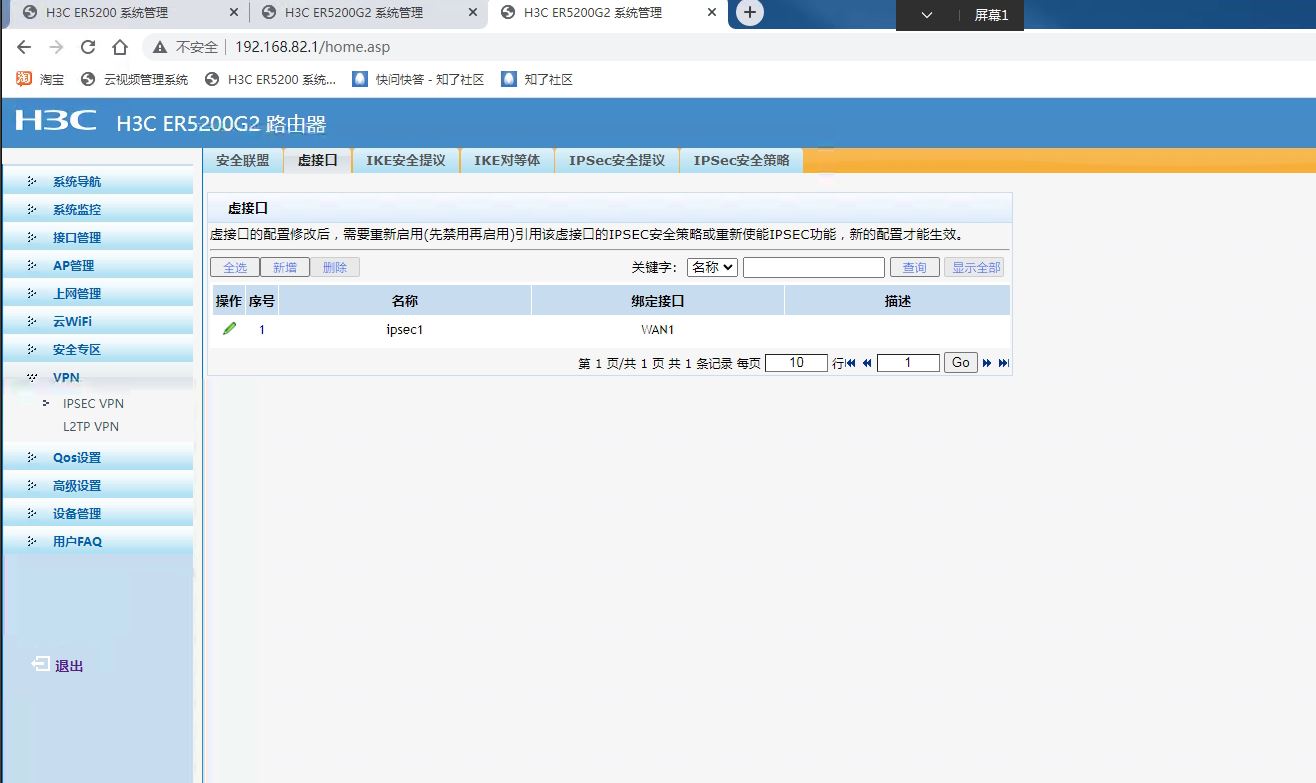Click the 显示全部 button
Image resolution: width=1316 pixels, height=783 pixels.
[976, 267]
